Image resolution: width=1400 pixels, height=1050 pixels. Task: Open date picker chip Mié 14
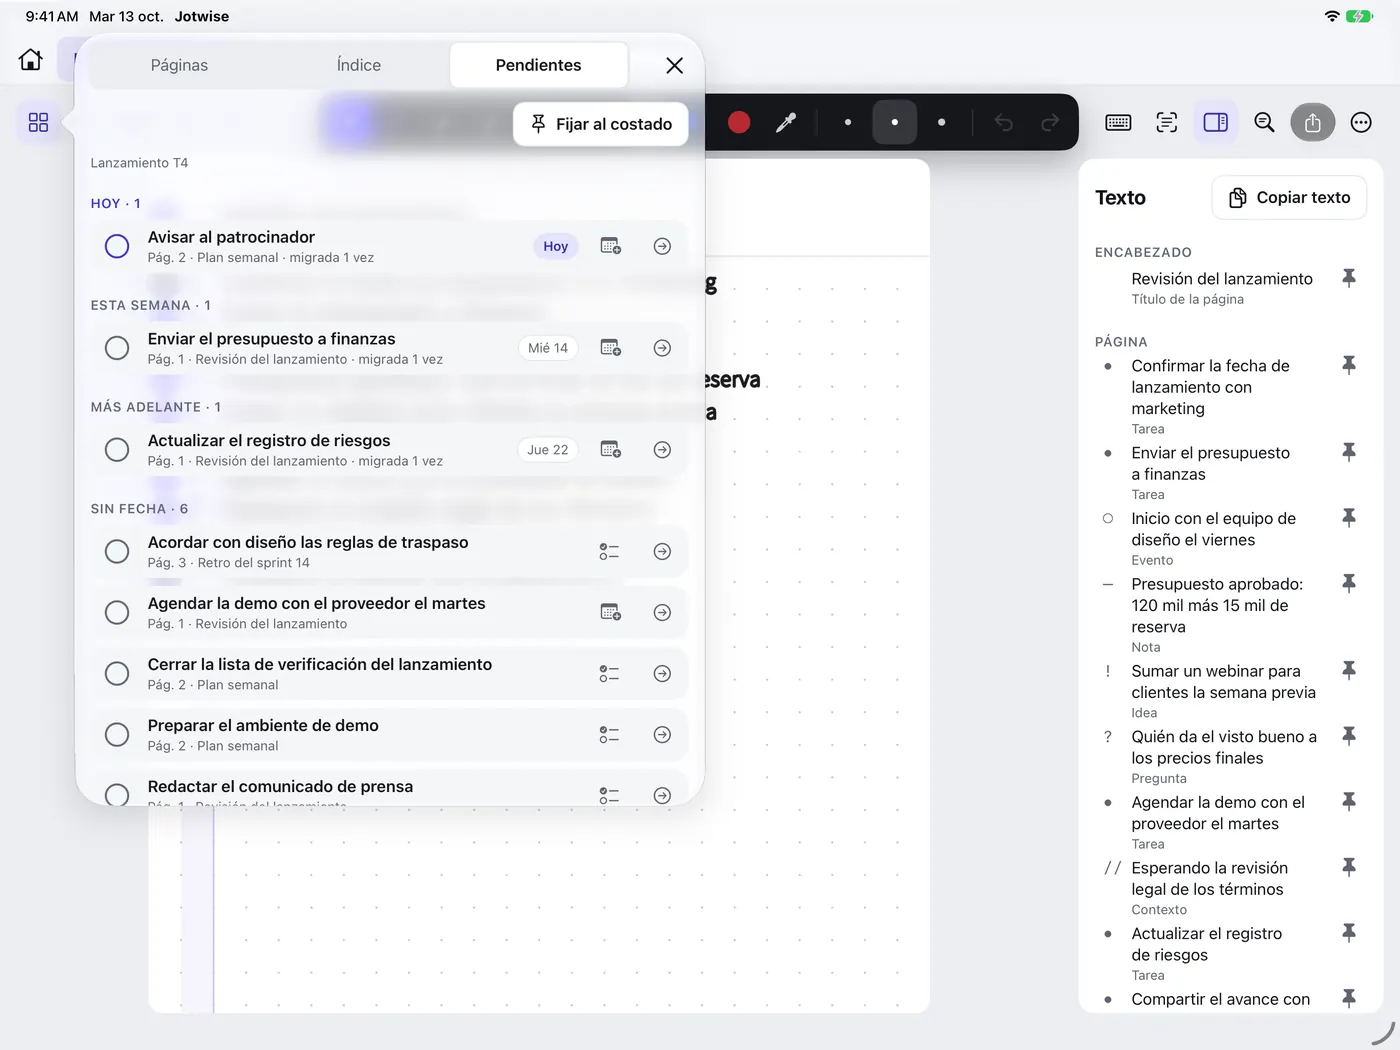547,348
